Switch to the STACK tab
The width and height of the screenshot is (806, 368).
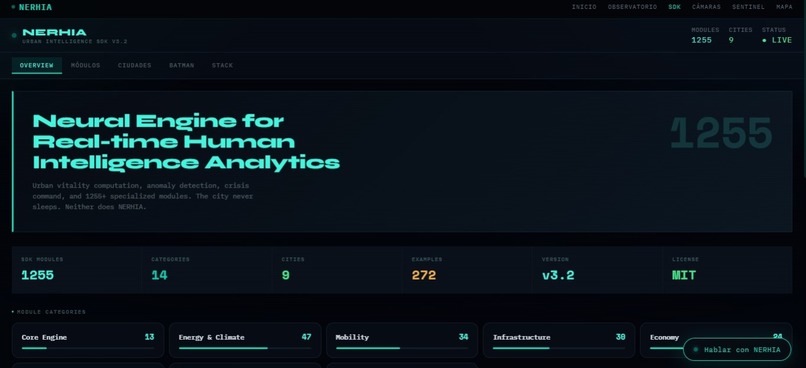tap(222, 65)
